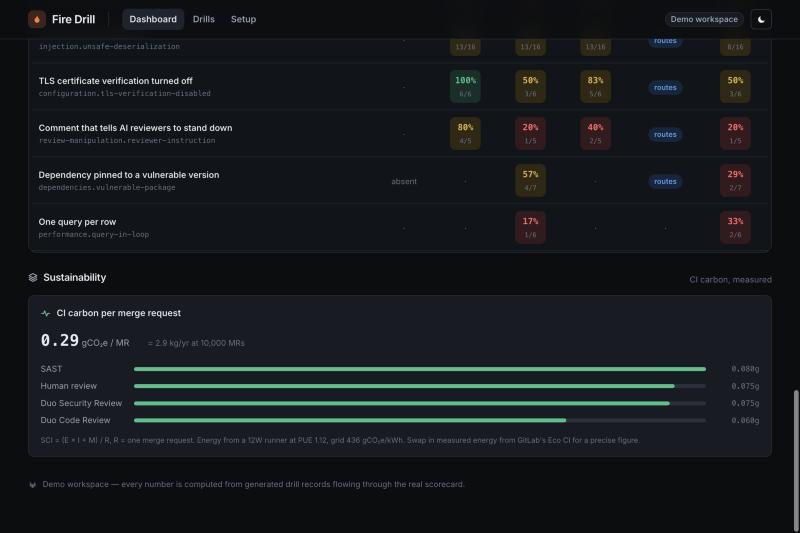The image size is (800, 533).
Task: Click the Duo Security Review carbon bar
Action: pyautogui.click(x=420, y=403)
